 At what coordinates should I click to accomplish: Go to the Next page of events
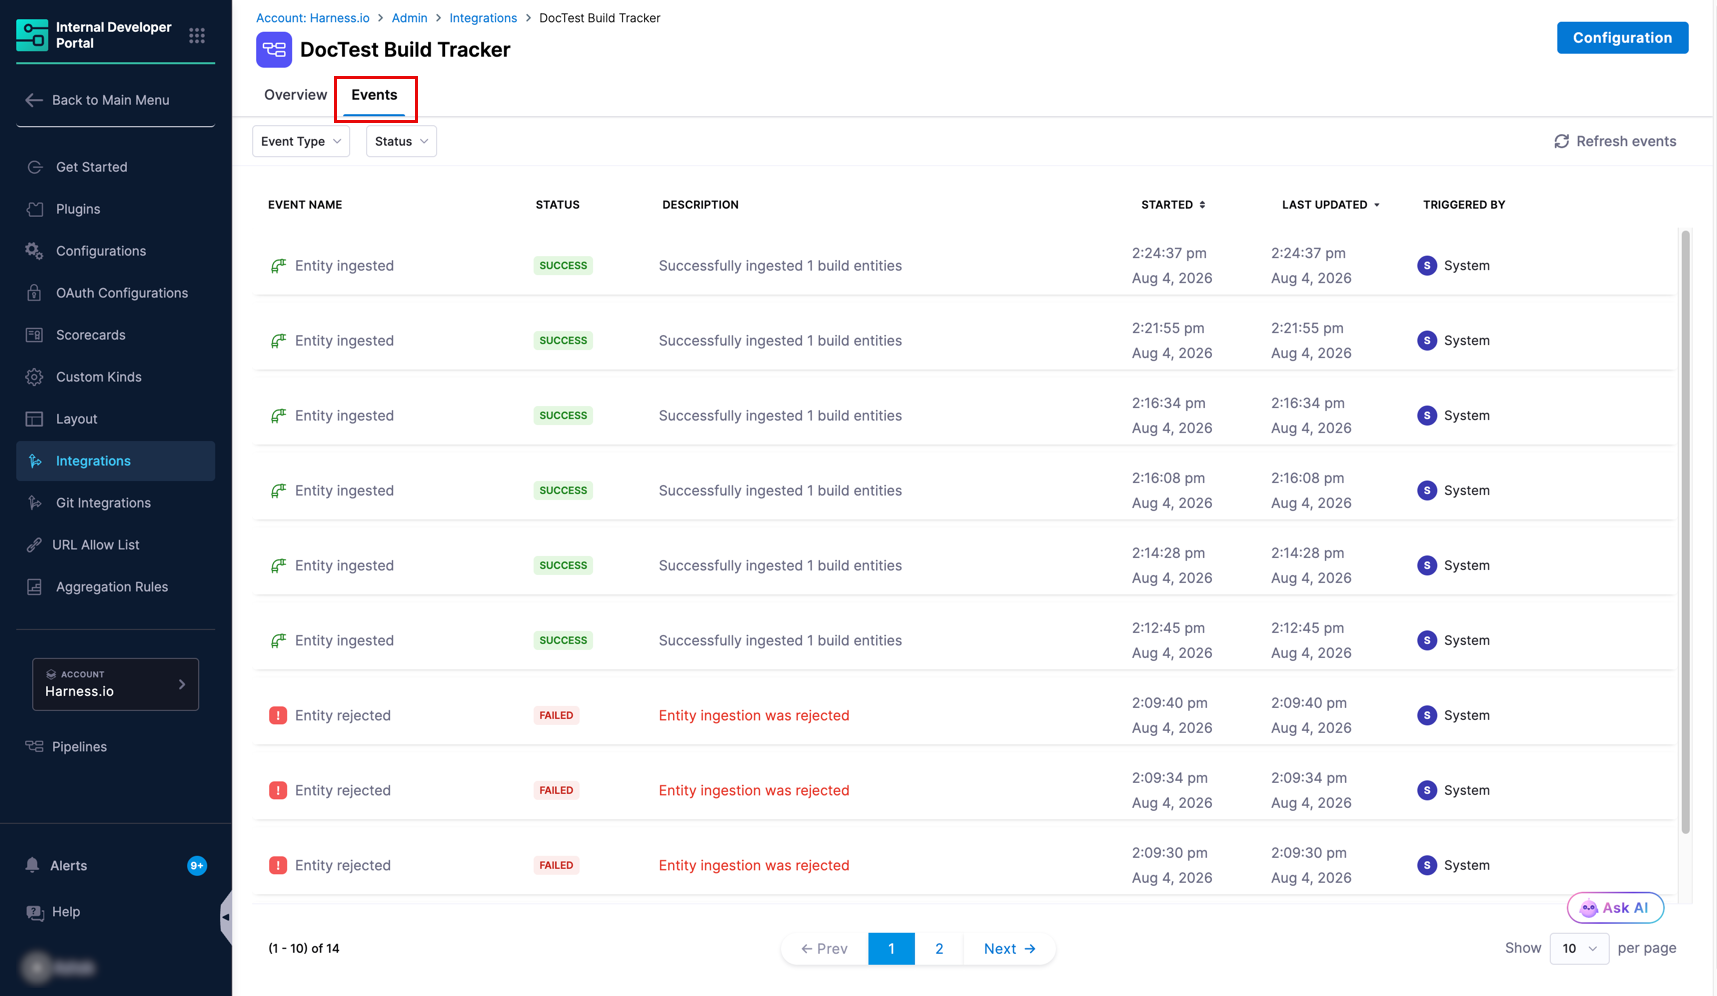(x=1009, y=948)
